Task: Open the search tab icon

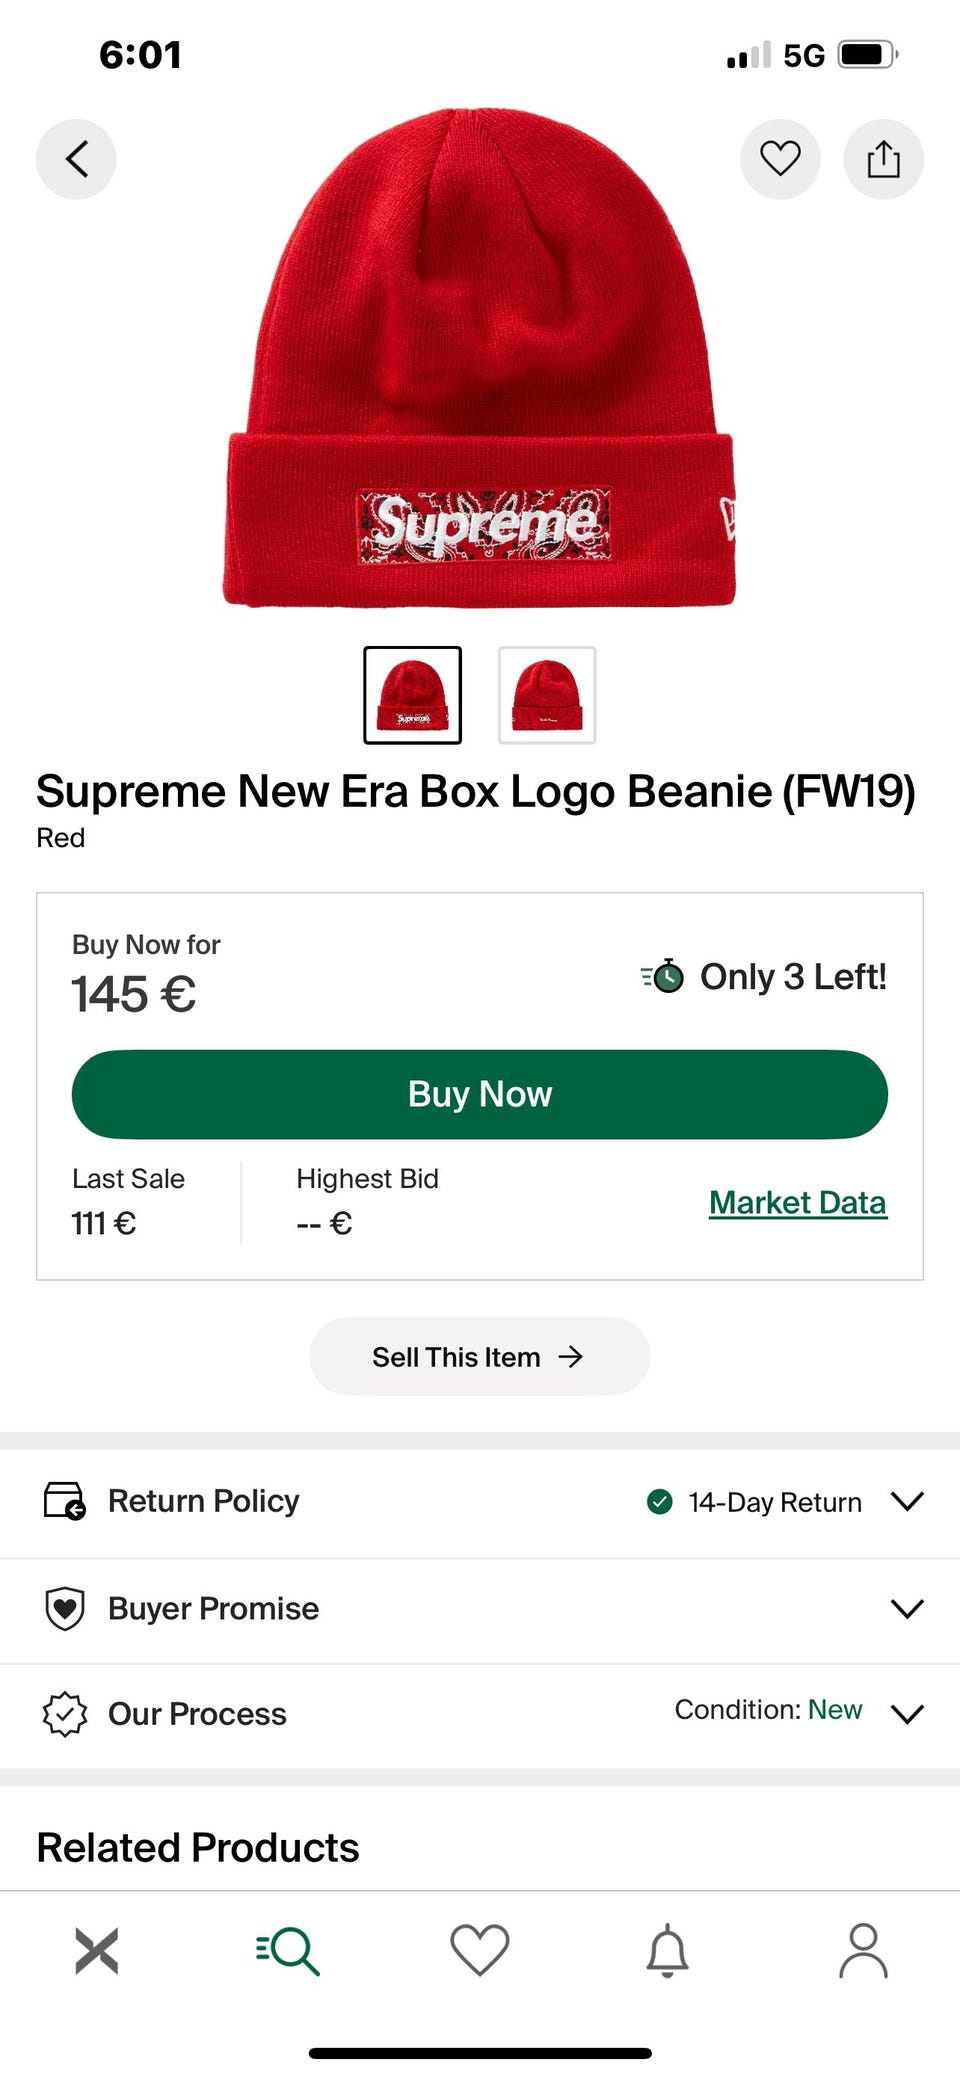Action: 288,1950
